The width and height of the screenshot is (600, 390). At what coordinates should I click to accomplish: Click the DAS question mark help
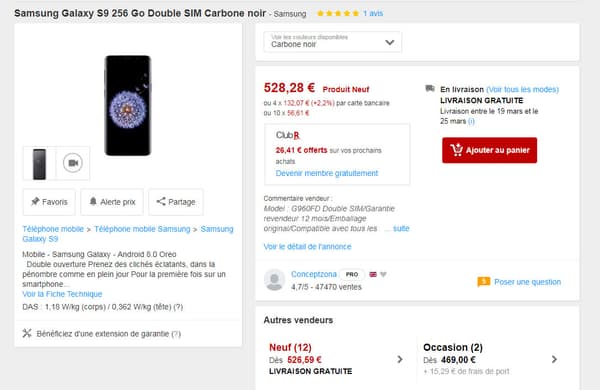[178, 307]
